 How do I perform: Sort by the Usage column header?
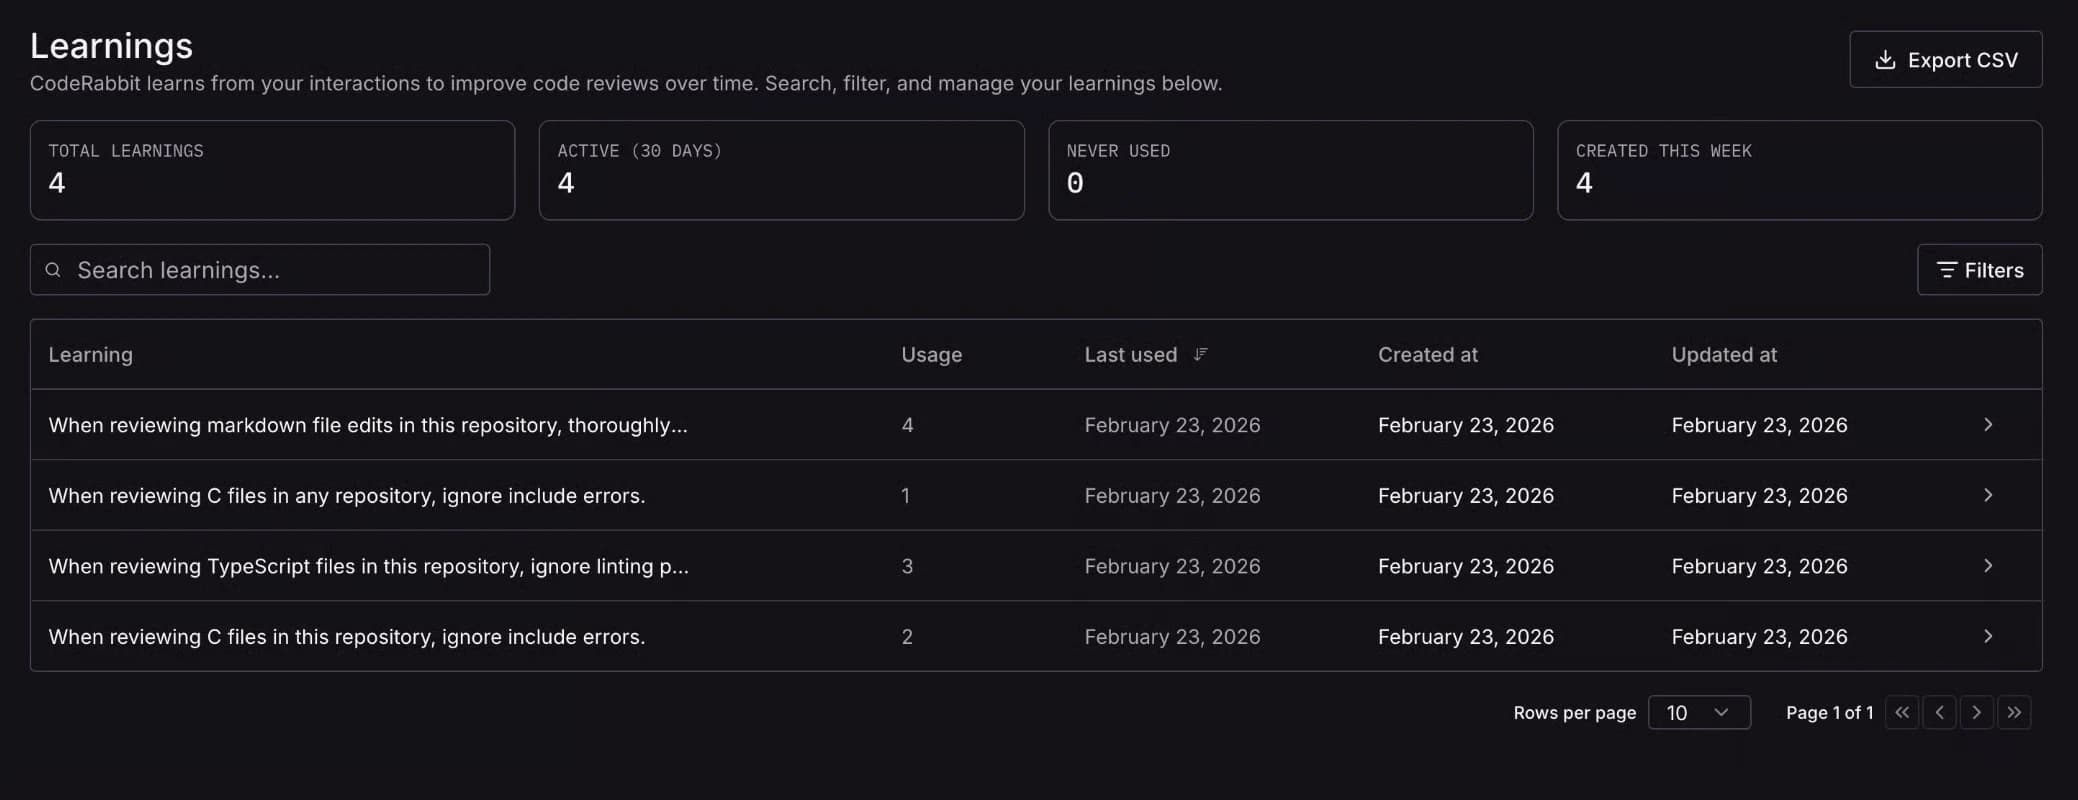(x=931, y=355)
